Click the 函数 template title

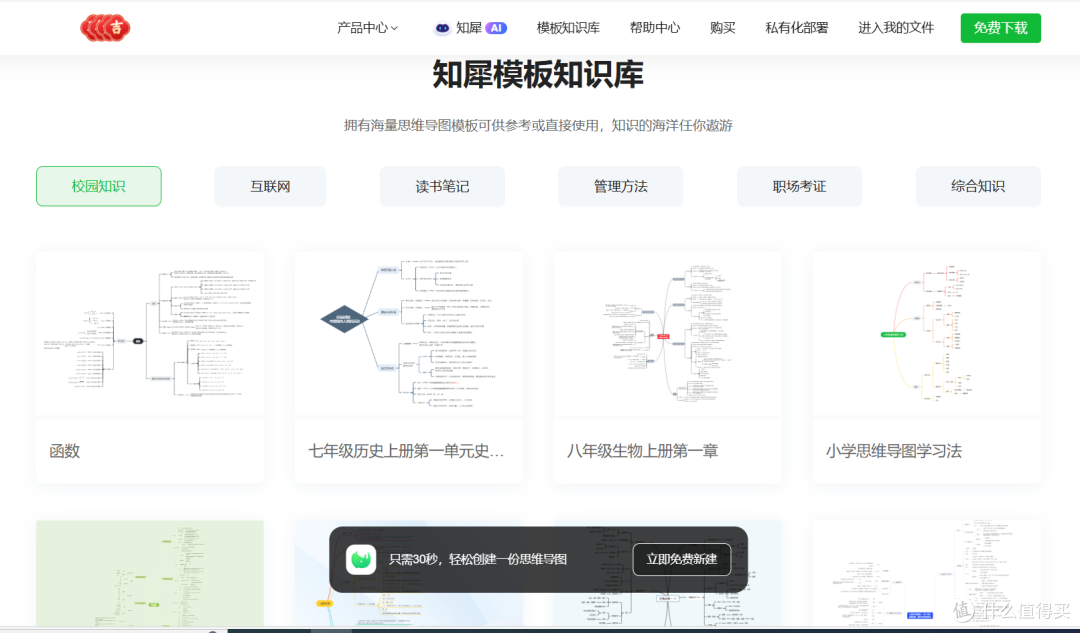click(x=65, y=450)
